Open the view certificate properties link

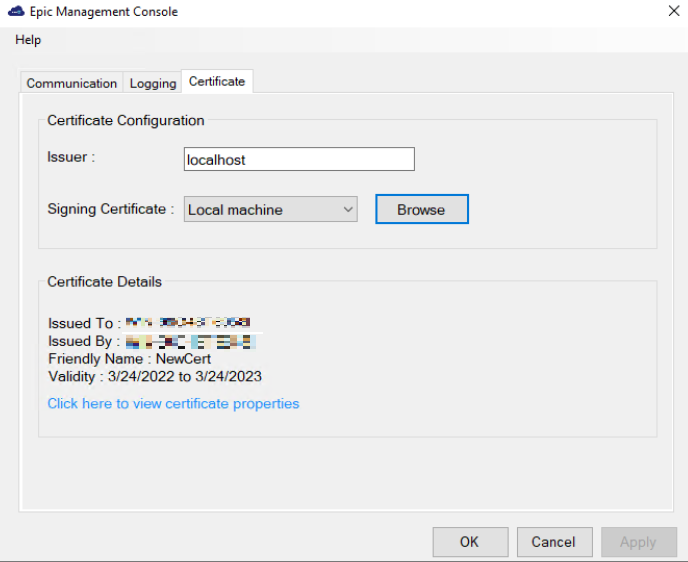point(173,404)
